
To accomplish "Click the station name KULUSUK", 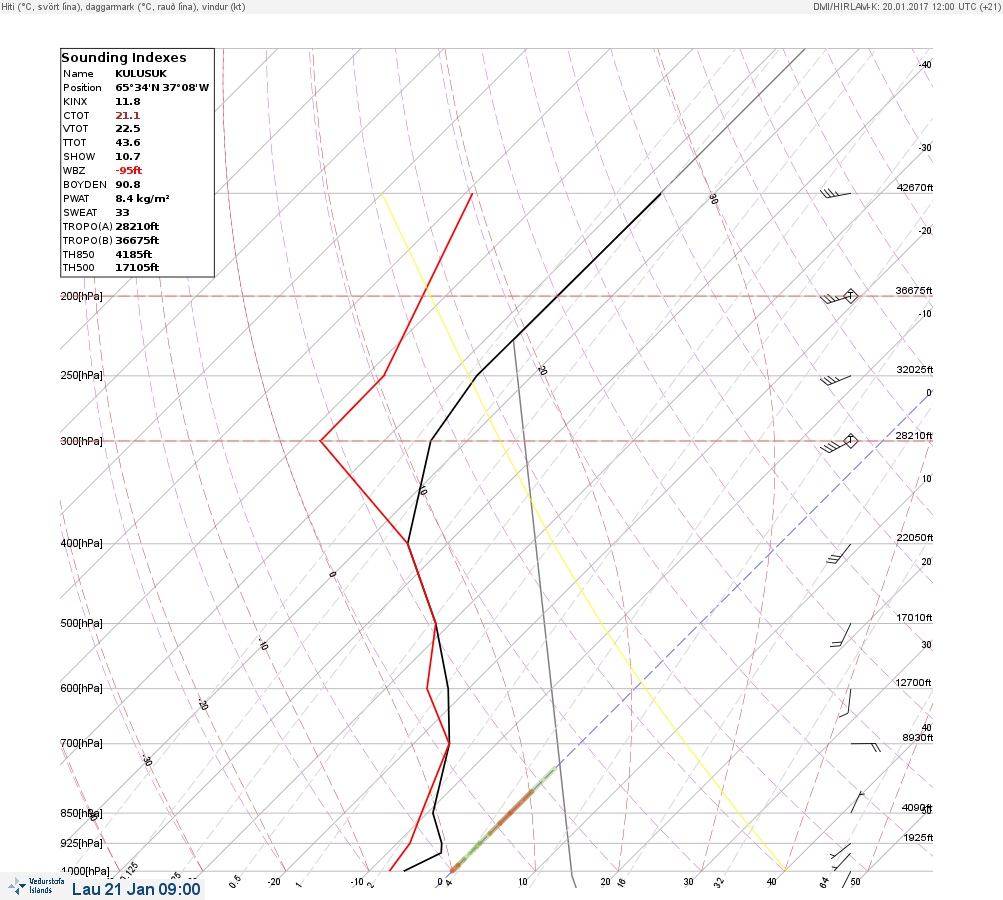I will tap(141, 74).
